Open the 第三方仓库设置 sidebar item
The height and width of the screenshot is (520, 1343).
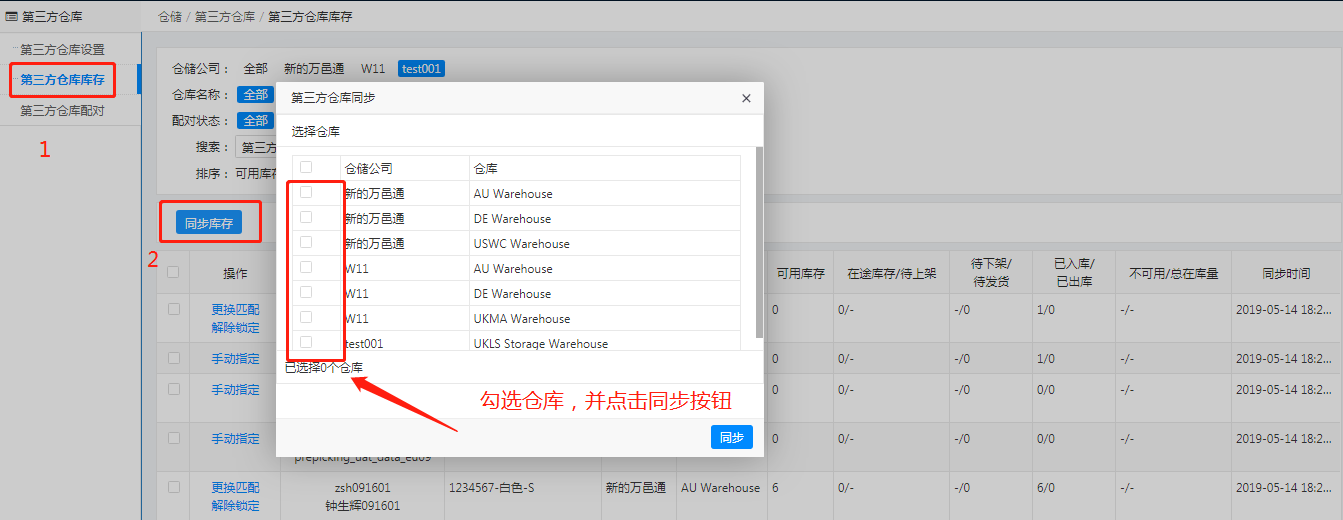point(62,50)
